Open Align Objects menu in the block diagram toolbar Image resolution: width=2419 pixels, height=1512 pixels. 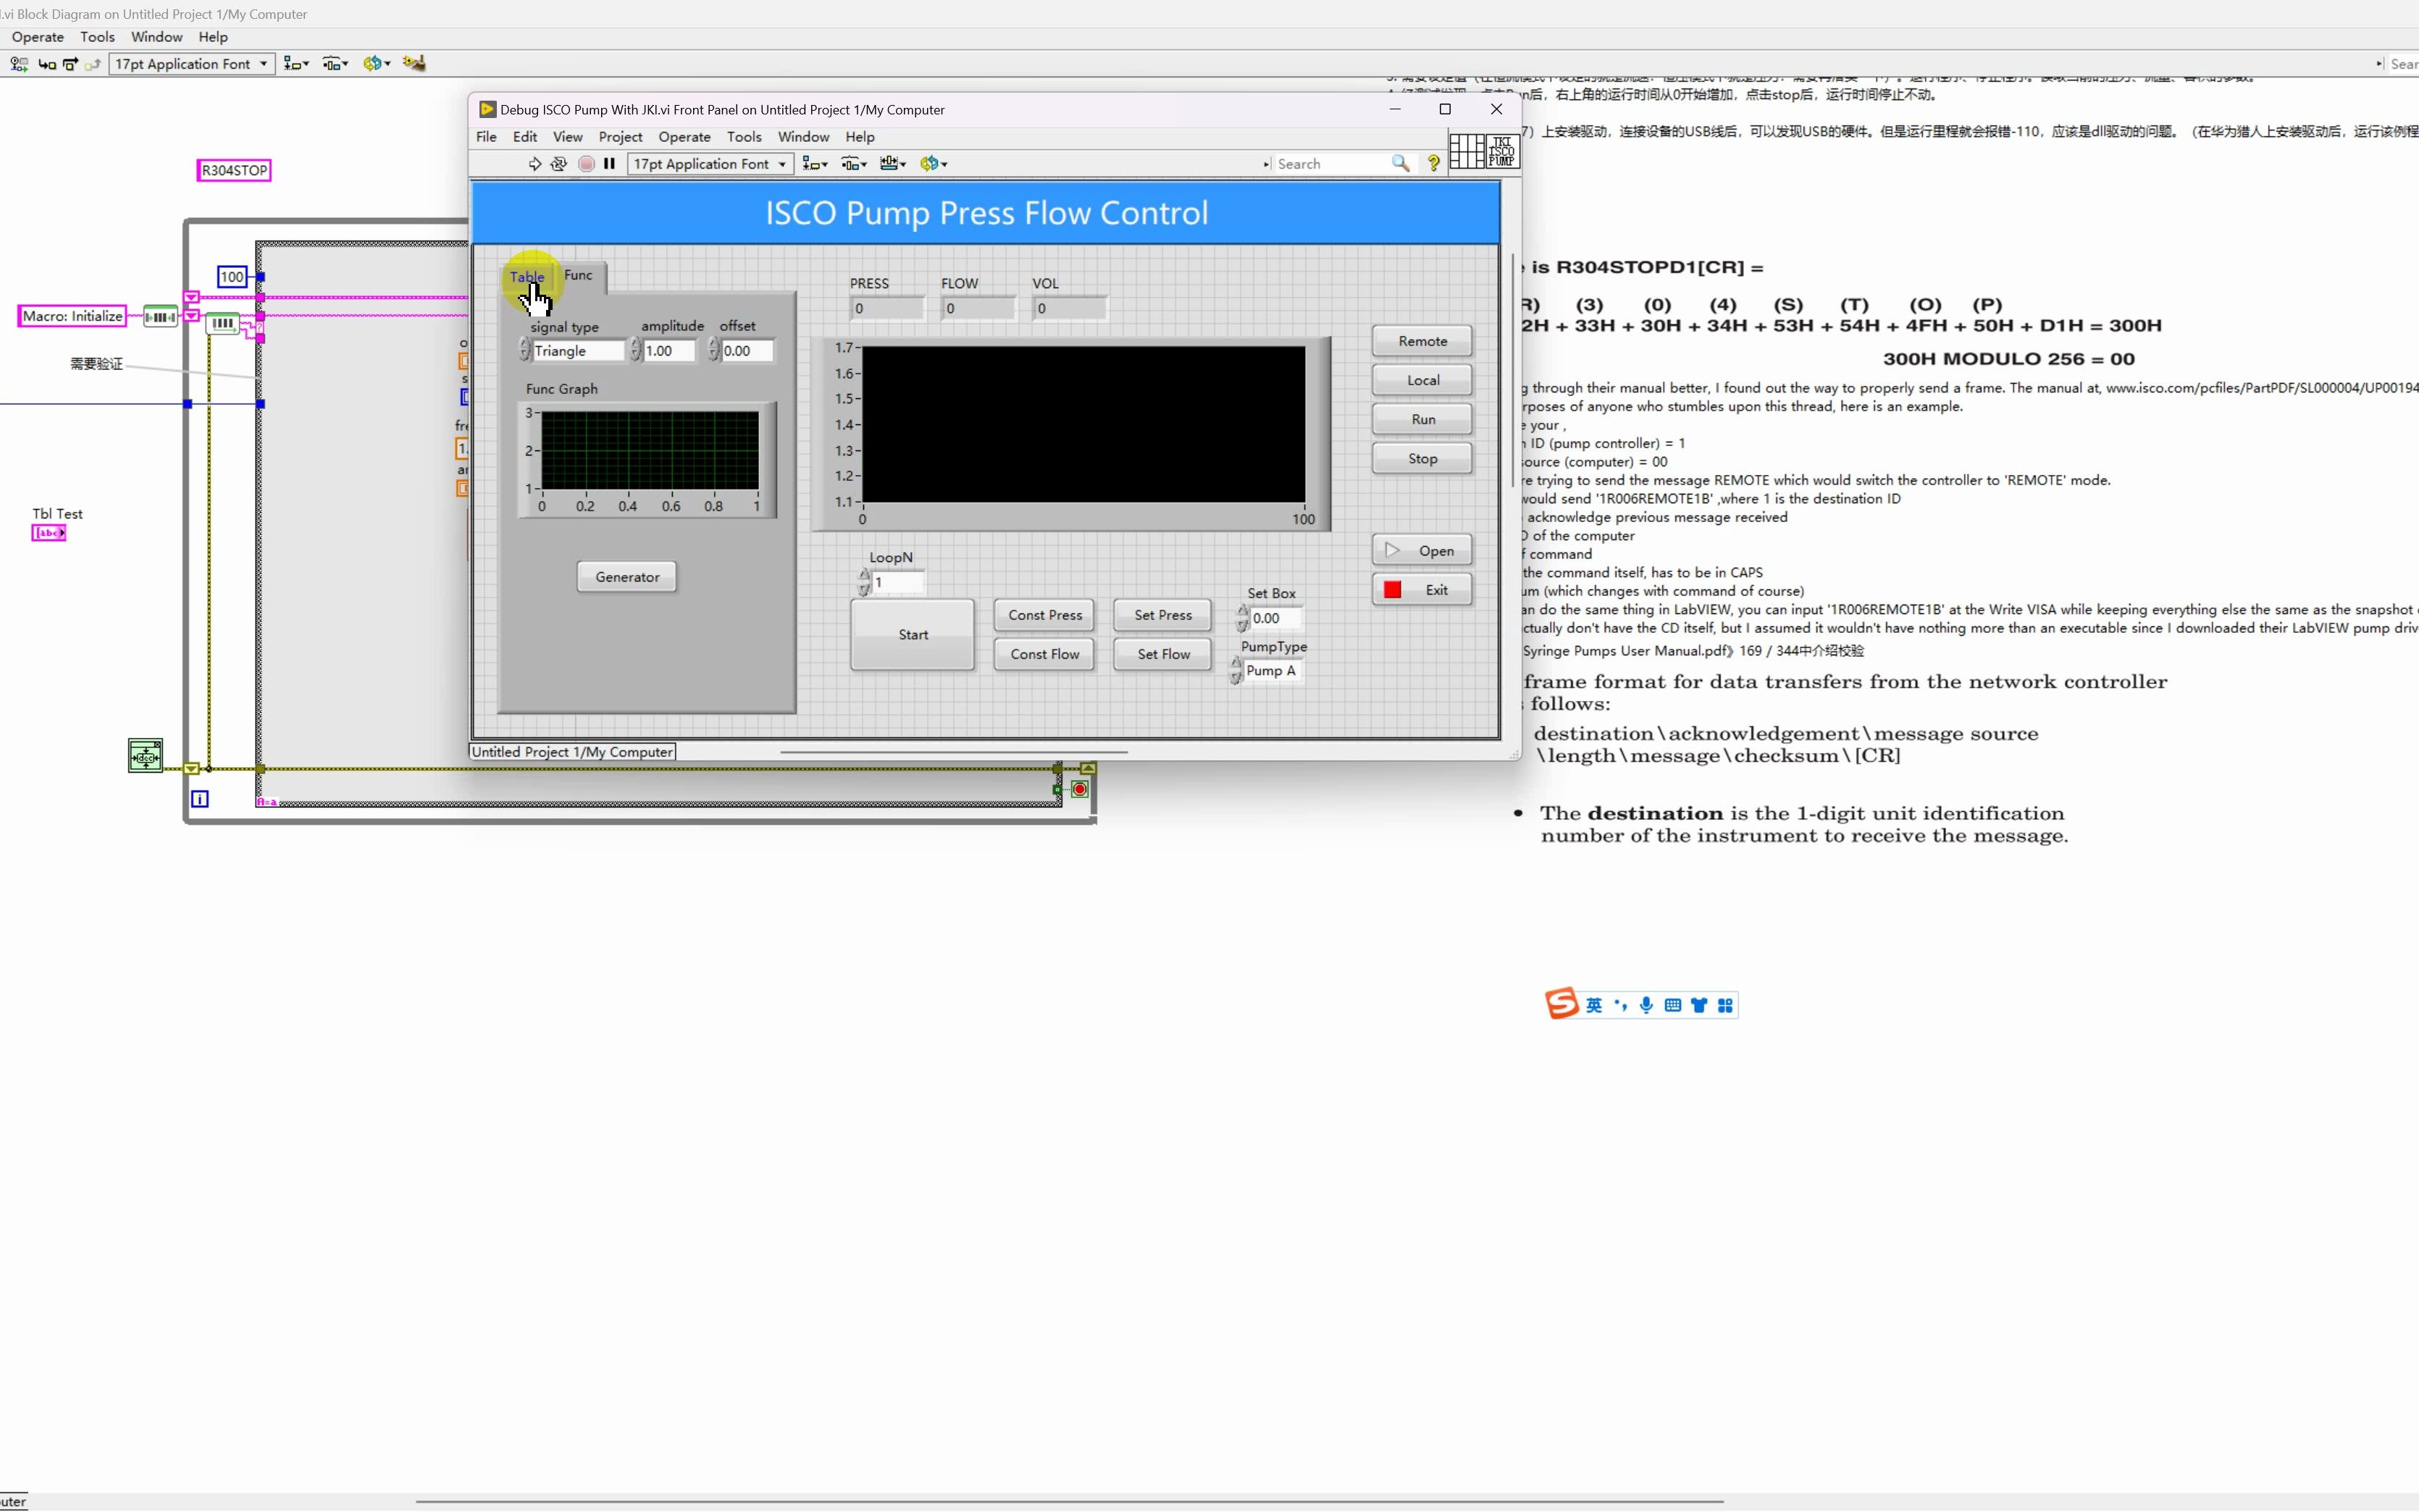click(296, 64)
